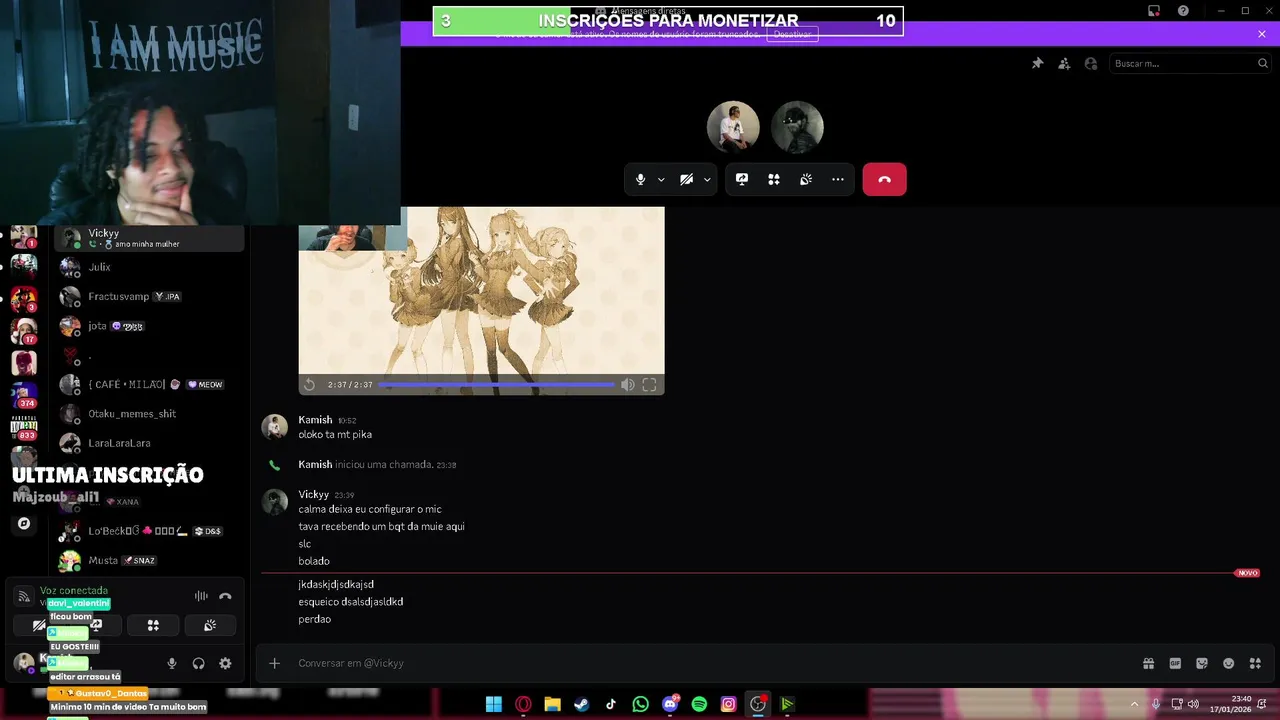
Task: Open the LaraLaraLara direct message
Action: pos(149,443)
